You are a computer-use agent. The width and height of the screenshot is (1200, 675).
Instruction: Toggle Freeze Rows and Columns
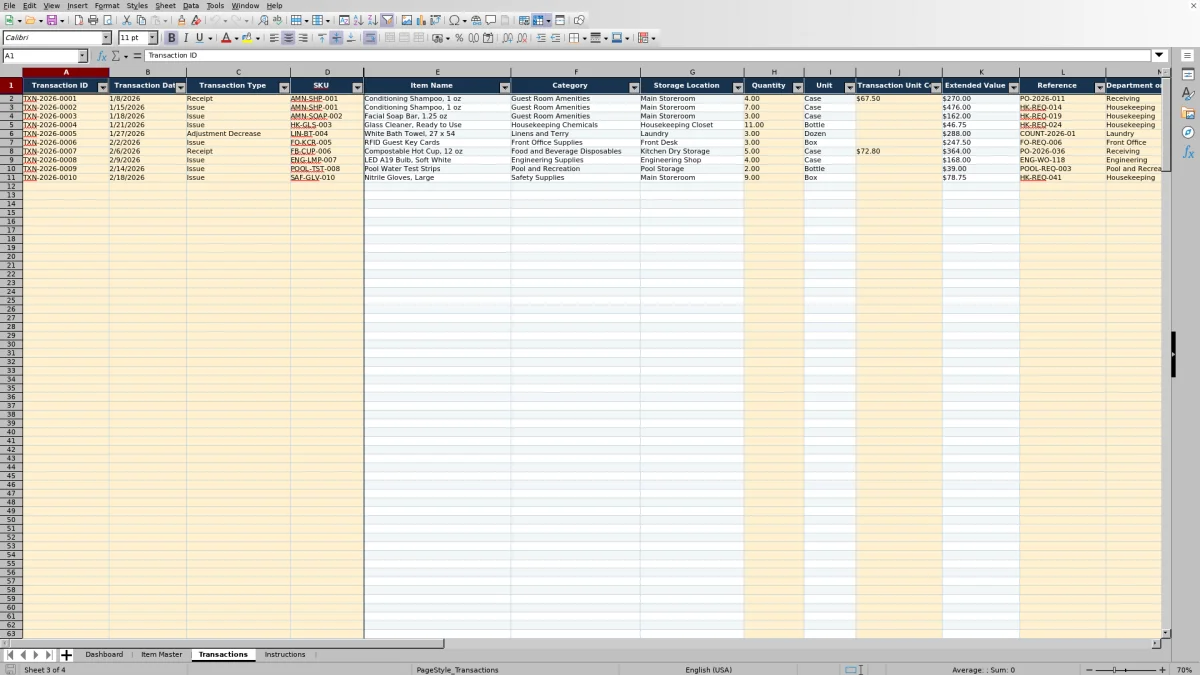538,20
